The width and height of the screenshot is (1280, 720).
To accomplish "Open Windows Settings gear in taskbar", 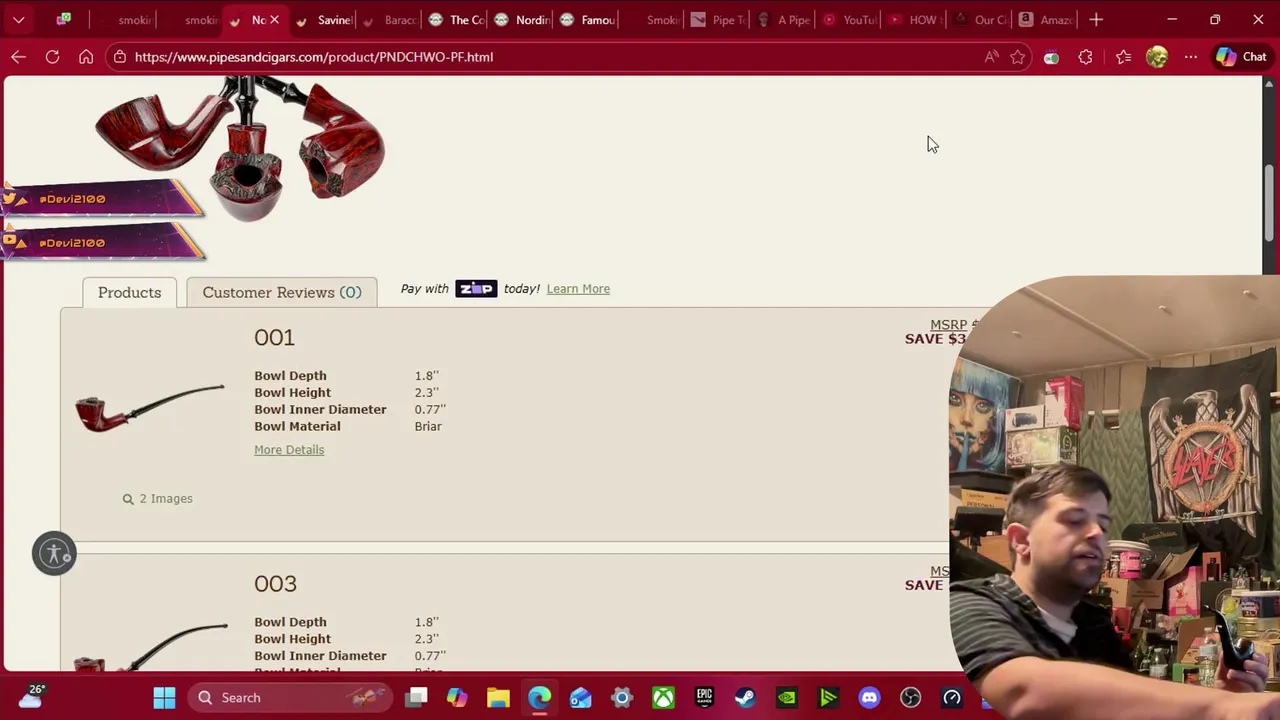I will click(x=622, y=697).
